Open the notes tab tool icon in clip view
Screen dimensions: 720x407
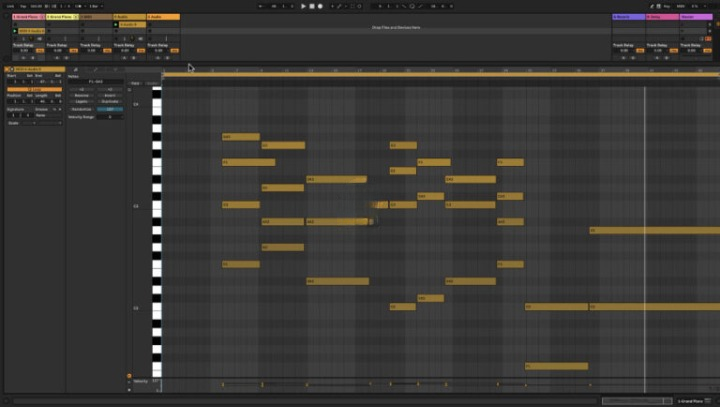[x=76, y=70]
